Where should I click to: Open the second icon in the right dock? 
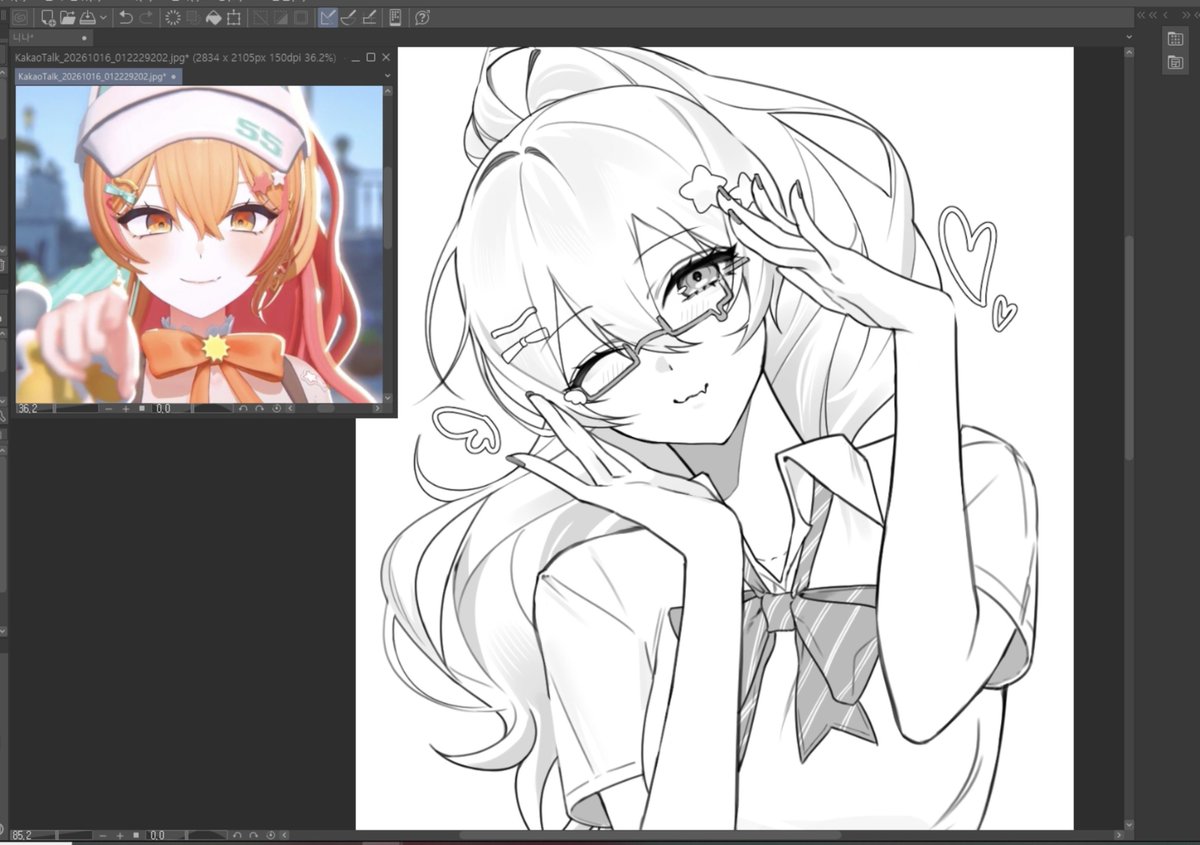(x=1175, y=63)
